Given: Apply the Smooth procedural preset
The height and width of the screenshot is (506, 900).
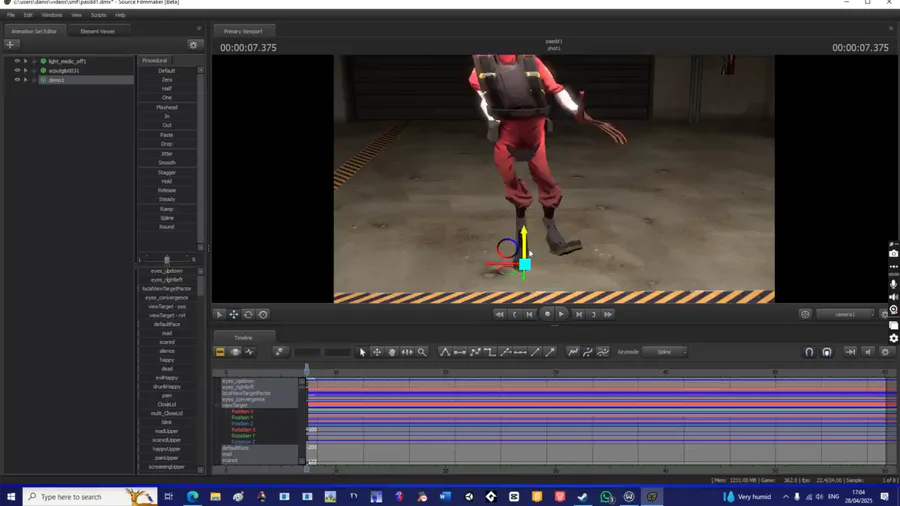Looking at the screenshot, I should [166, 163].
